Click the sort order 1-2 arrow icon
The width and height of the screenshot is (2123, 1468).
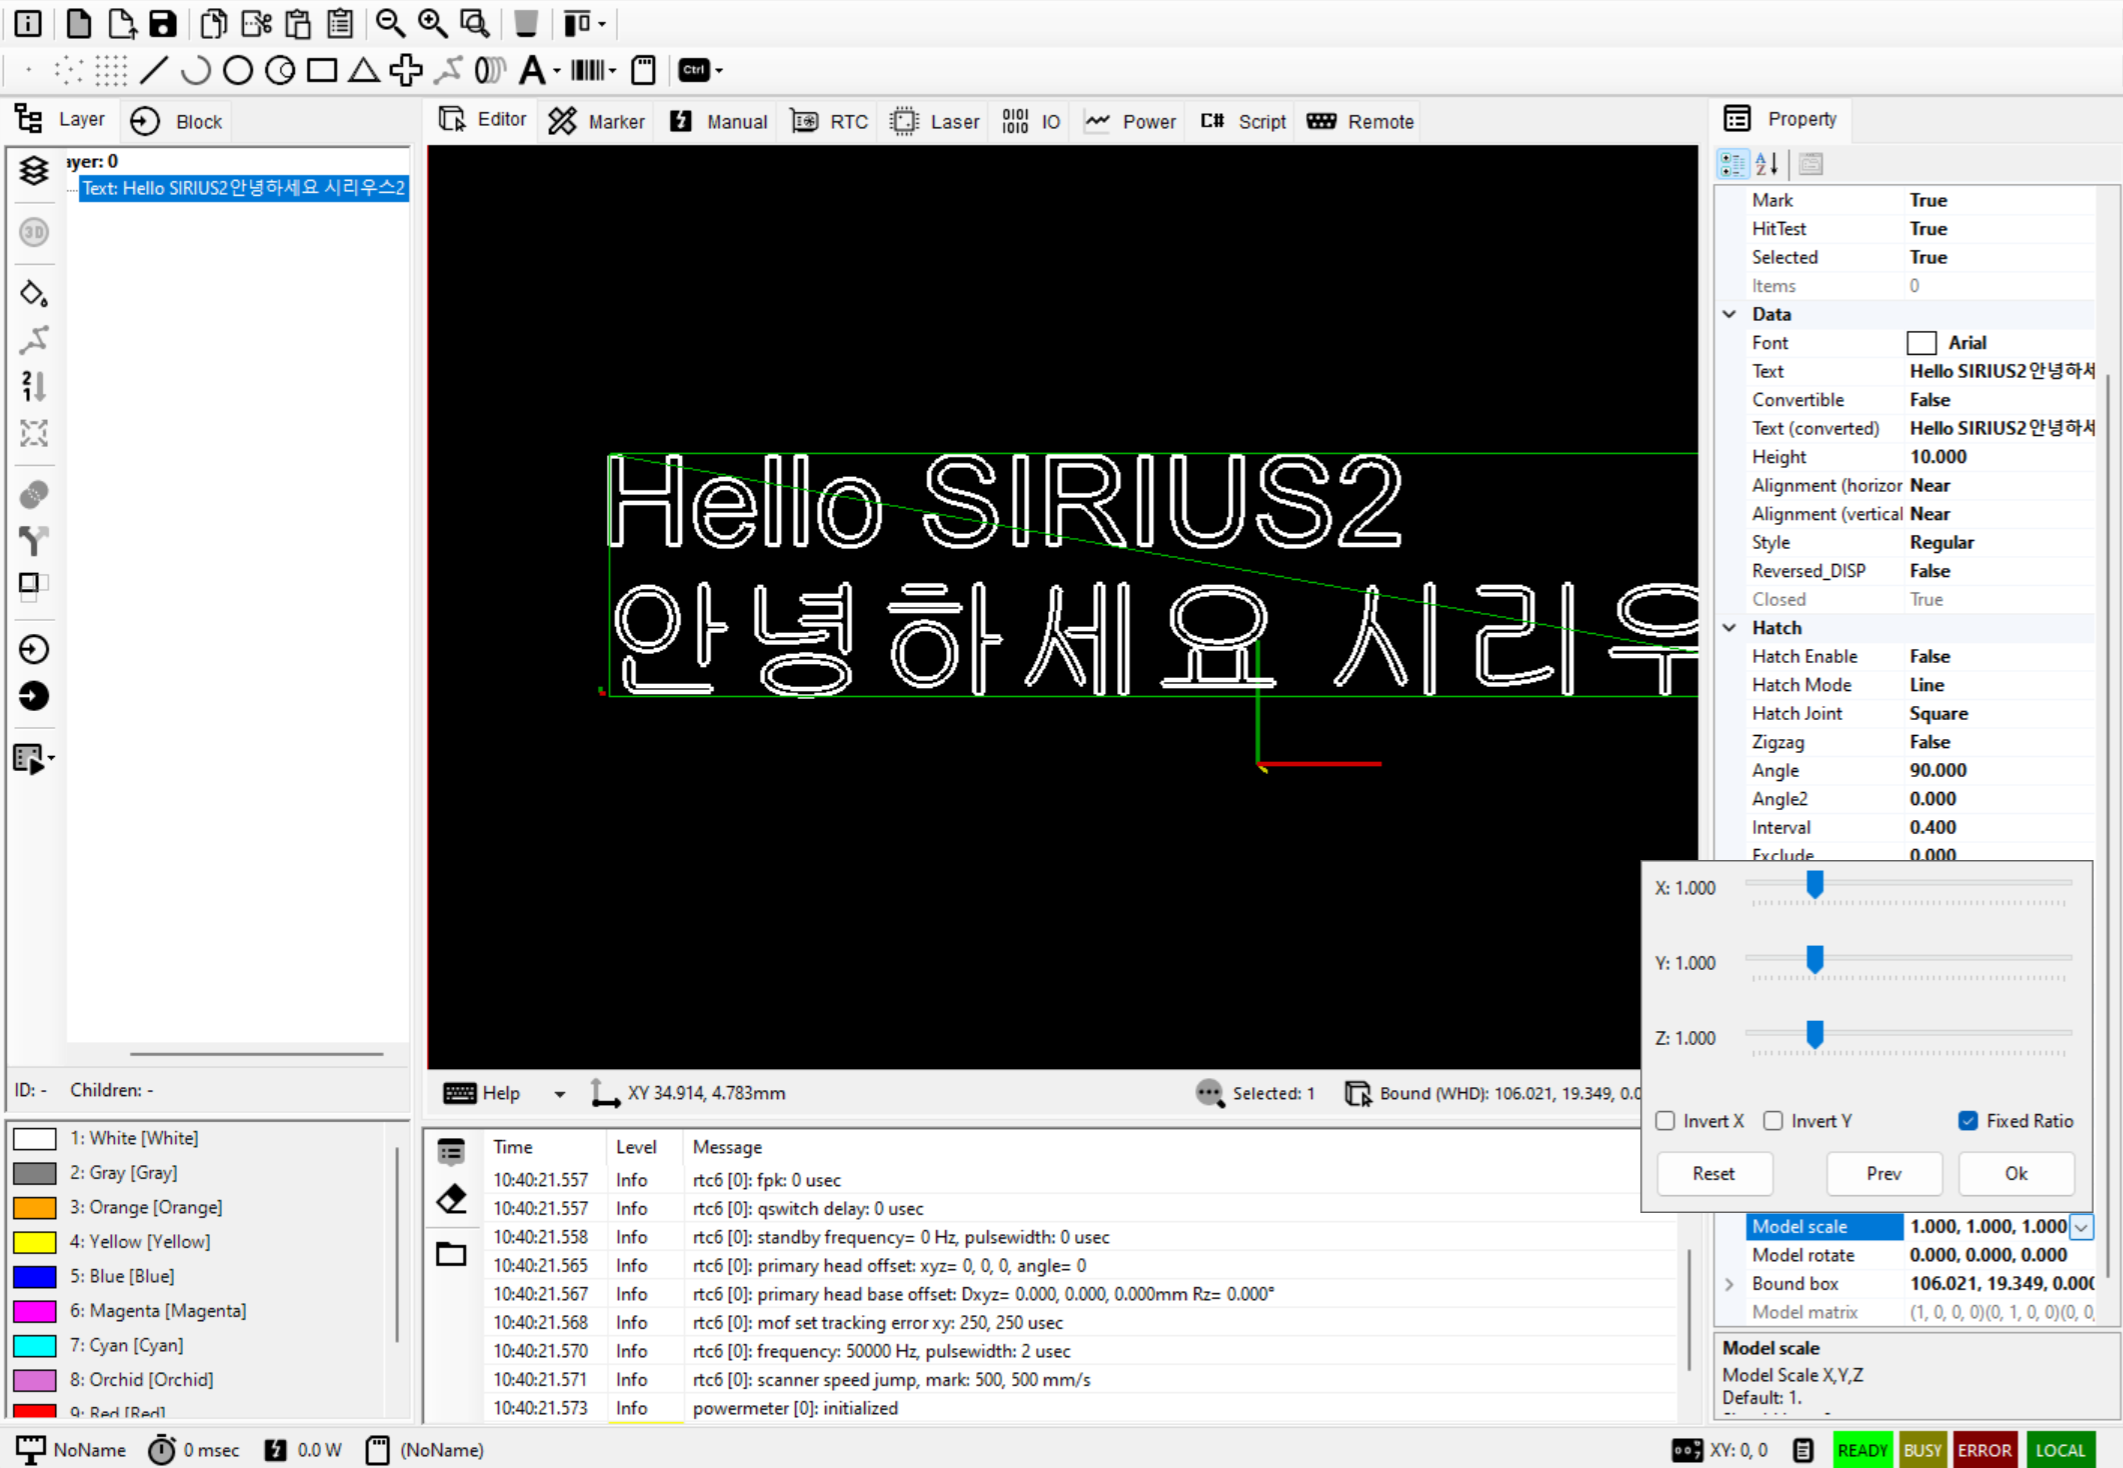[34, 386]
